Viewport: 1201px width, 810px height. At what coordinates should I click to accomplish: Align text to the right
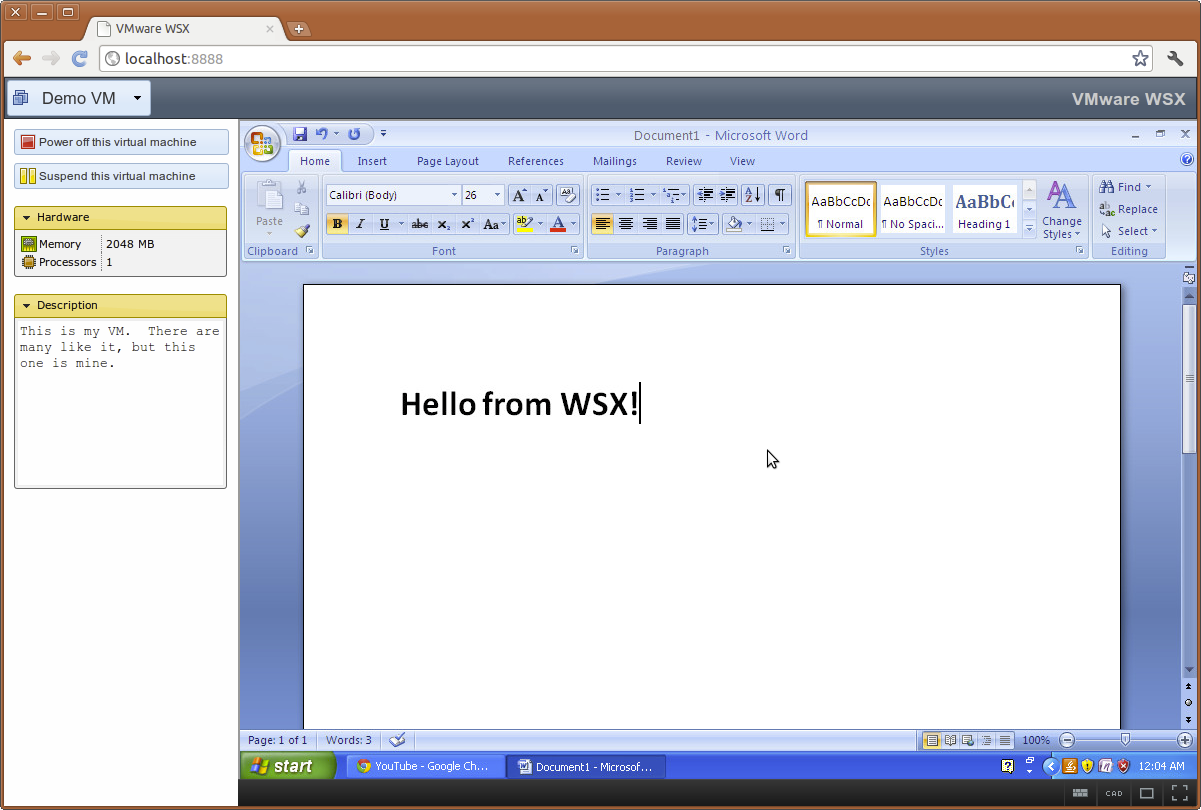click(x=649, y=224)
